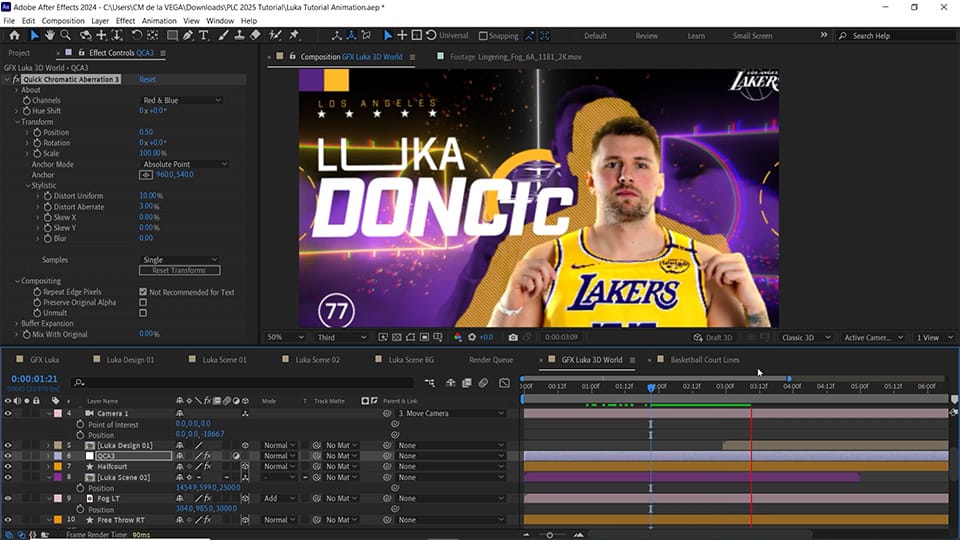Select the Rotation tool
Image resolution: width=960 pixels, height=540 pixels.
coord(137,36)
